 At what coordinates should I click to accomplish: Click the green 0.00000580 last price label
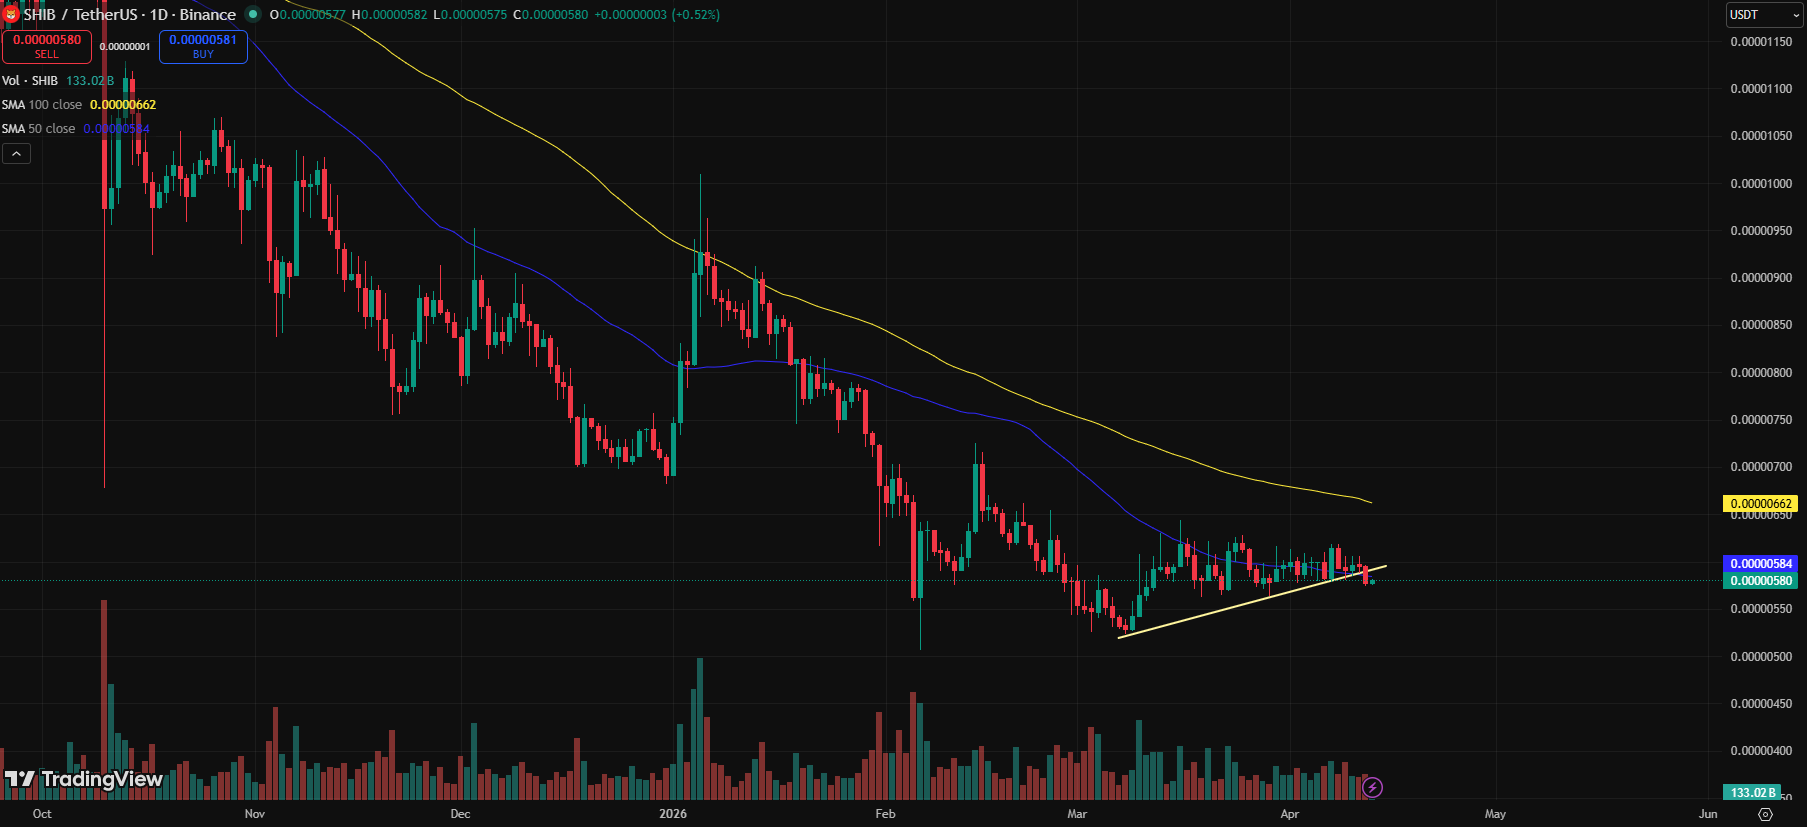pos(1761,581)
